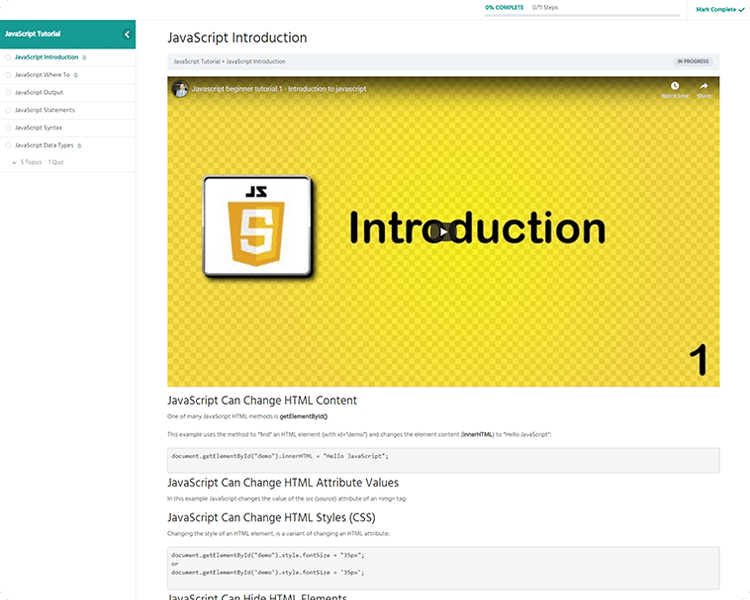Click sample icon beside JavaScript Data Types

click(79, 145)
